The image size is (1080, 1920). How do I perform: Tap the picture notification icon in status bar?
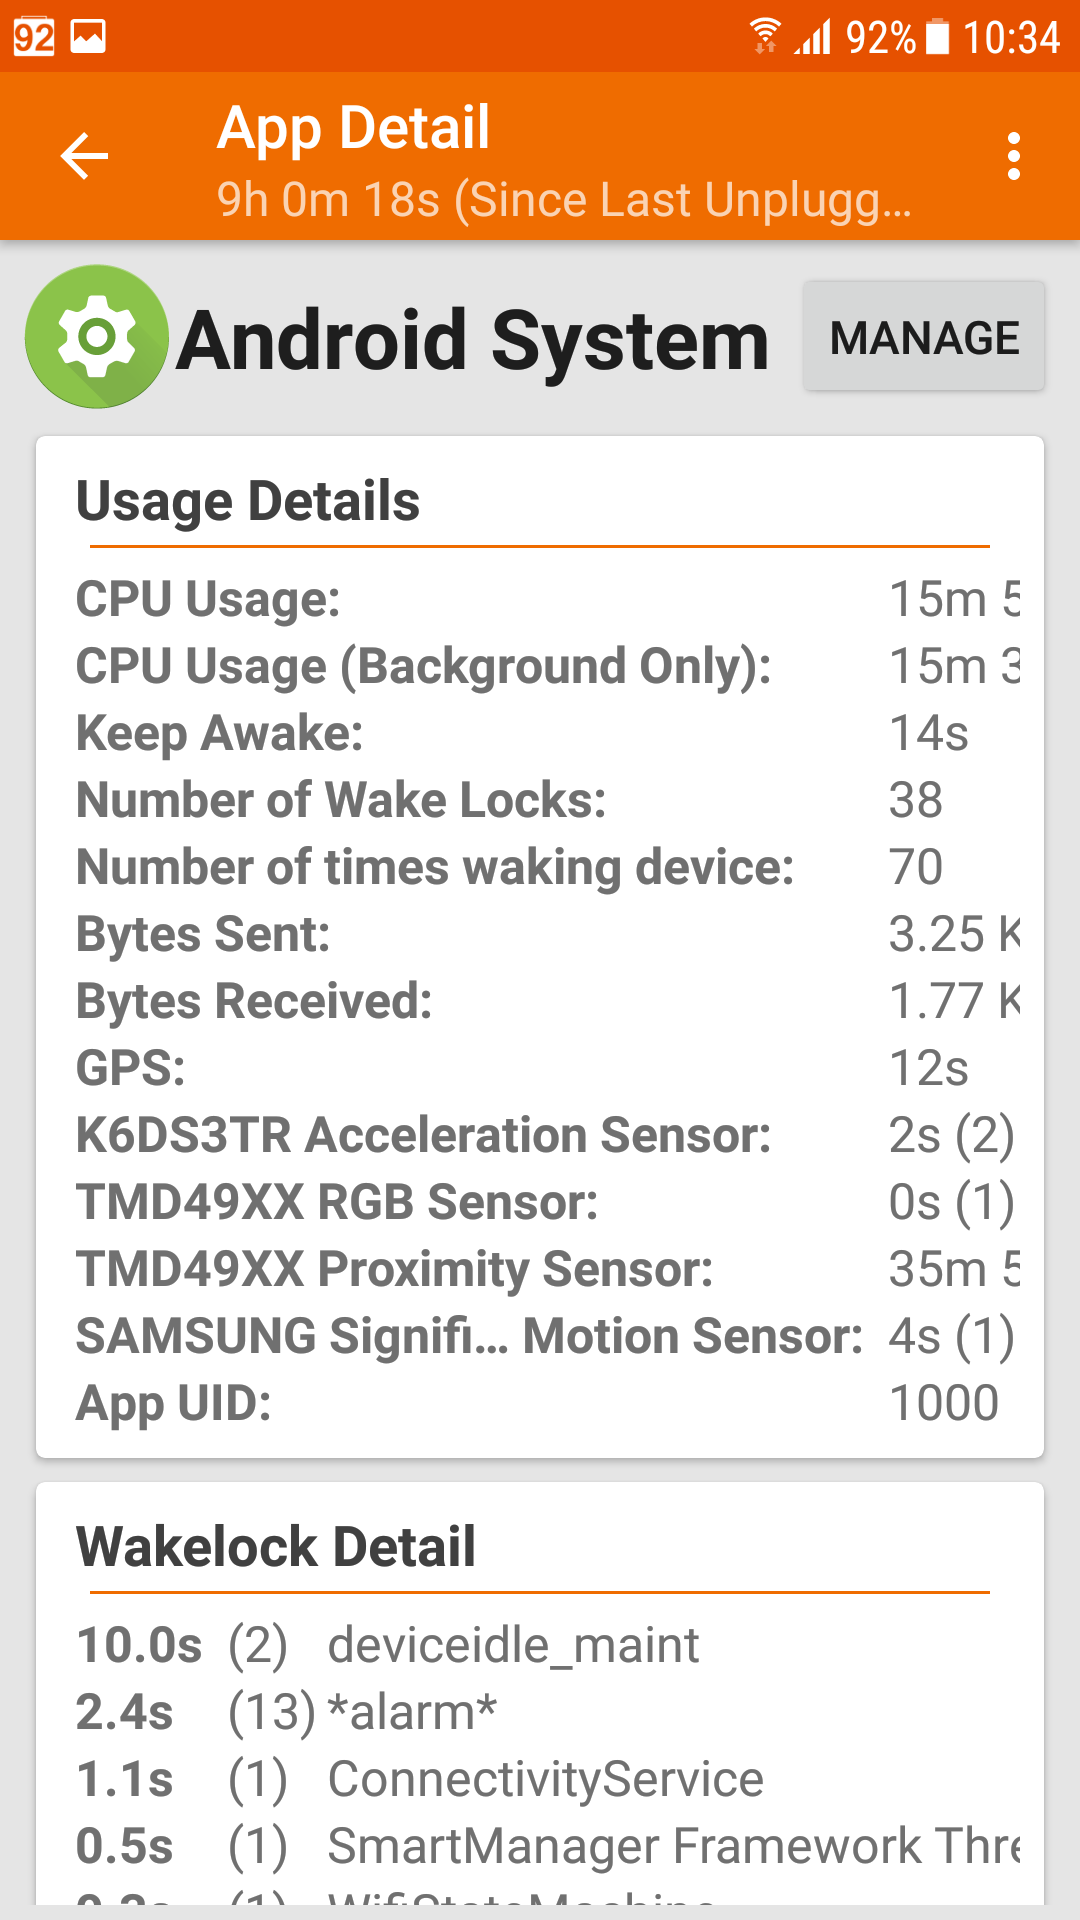88,37
